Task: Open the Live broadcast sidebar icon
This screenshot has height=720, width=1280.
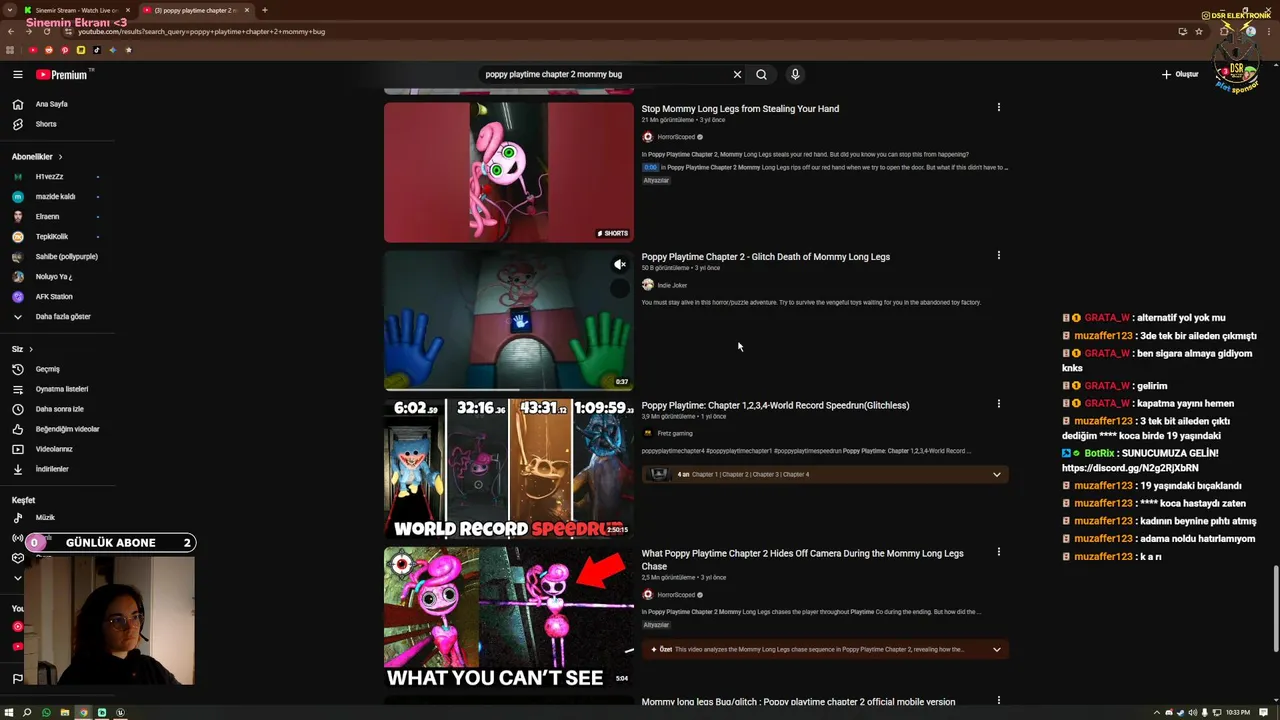Action: (x=17, y=538)
